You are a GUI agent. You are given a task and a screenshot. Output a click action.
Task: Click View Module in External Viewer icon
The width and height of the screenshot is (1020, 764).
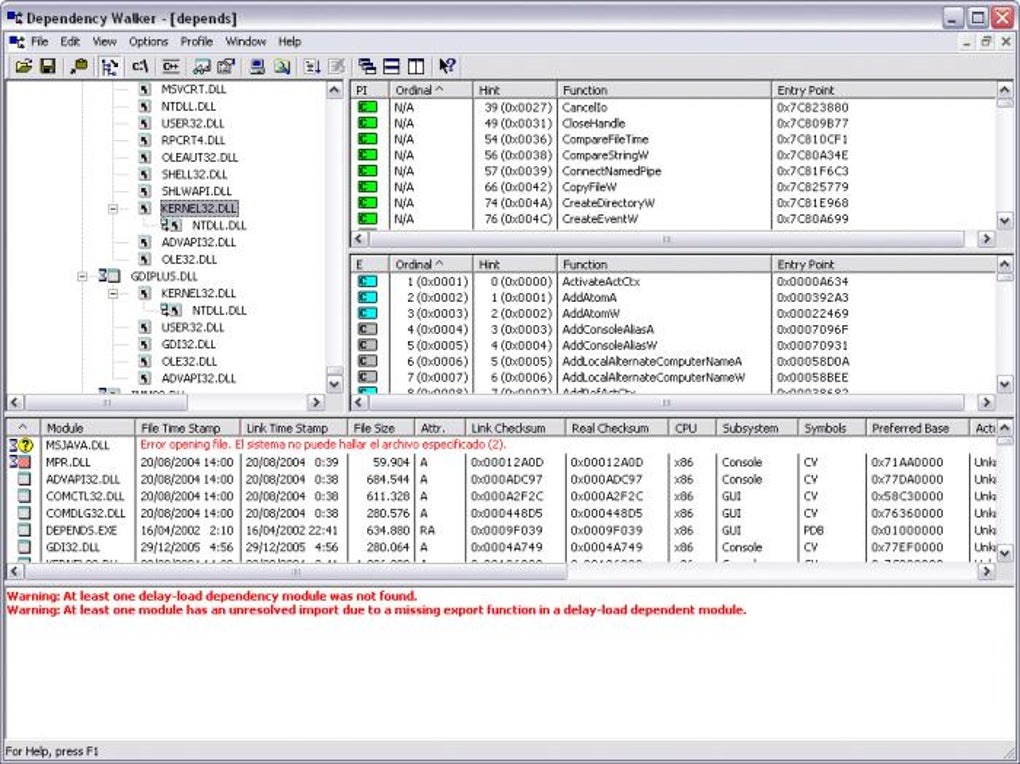(201, 66)
